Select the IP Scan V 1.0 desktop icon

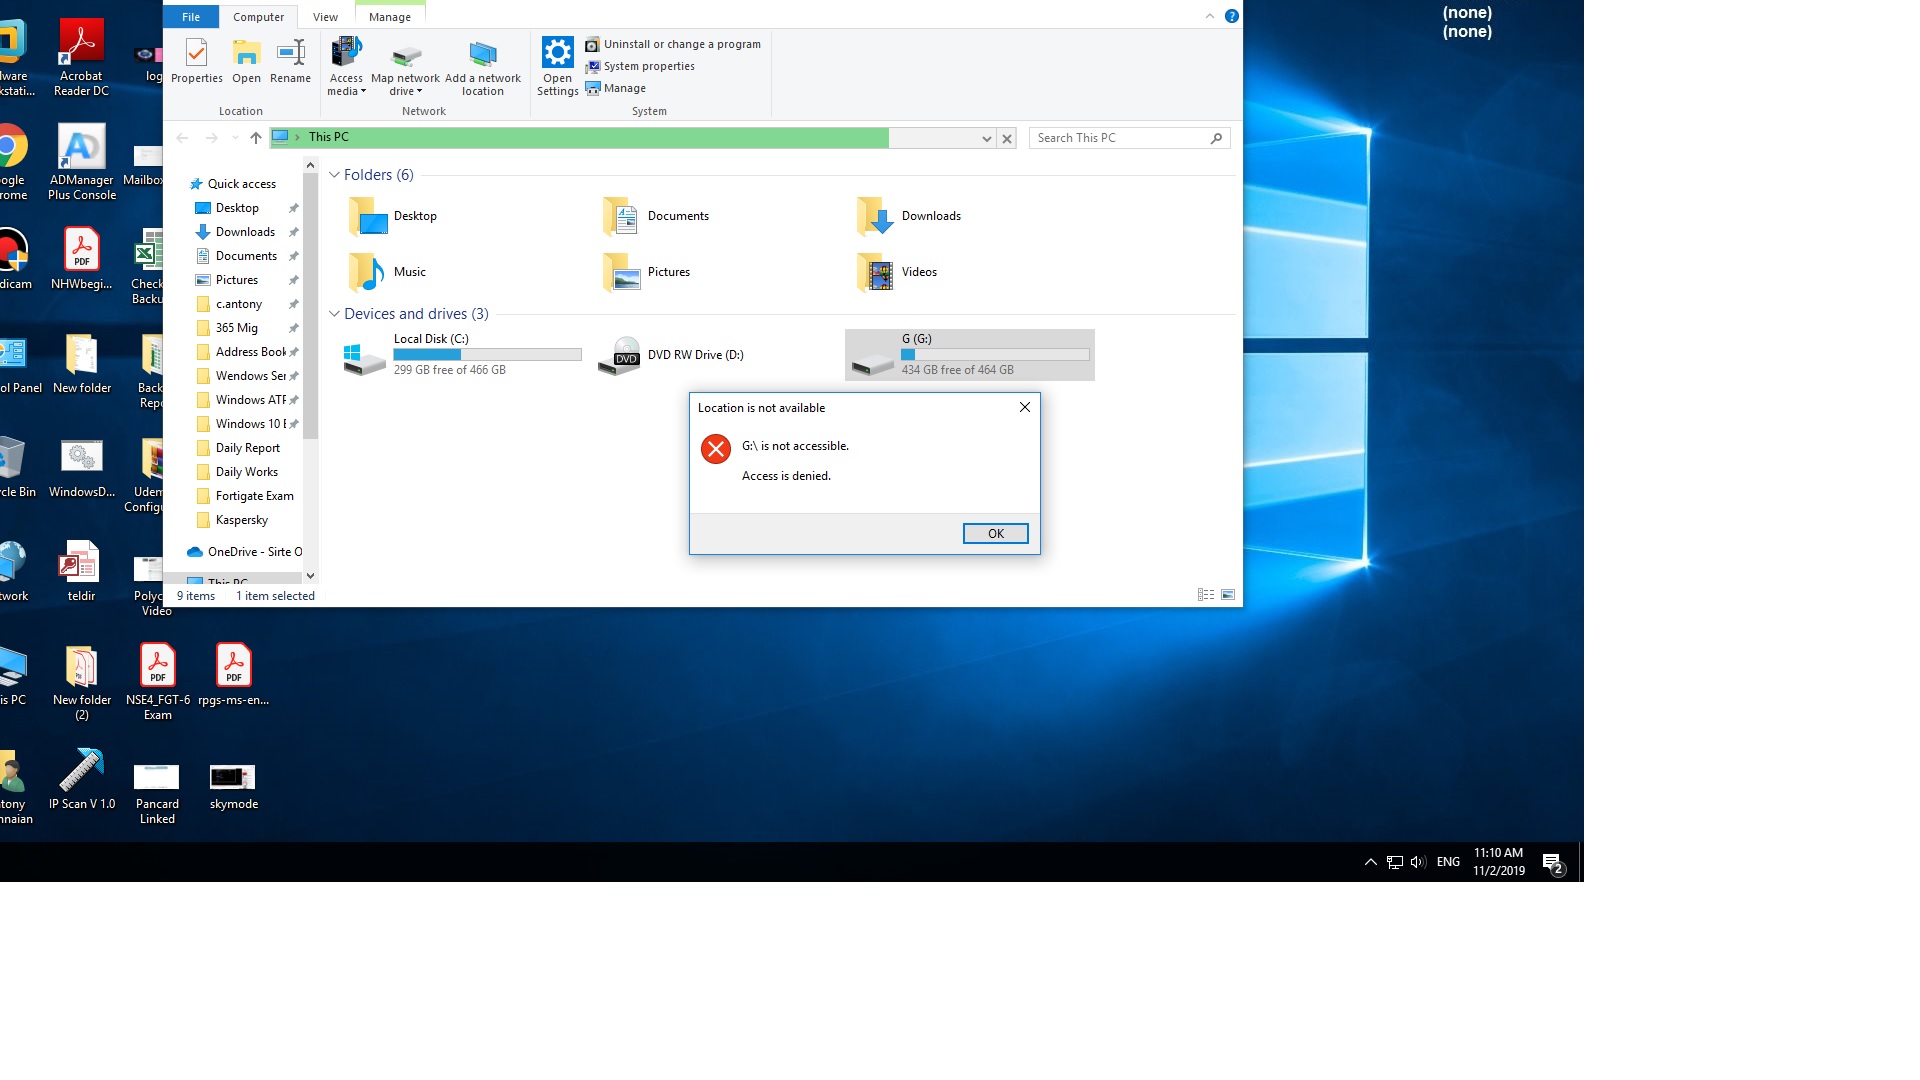(82, 780)
